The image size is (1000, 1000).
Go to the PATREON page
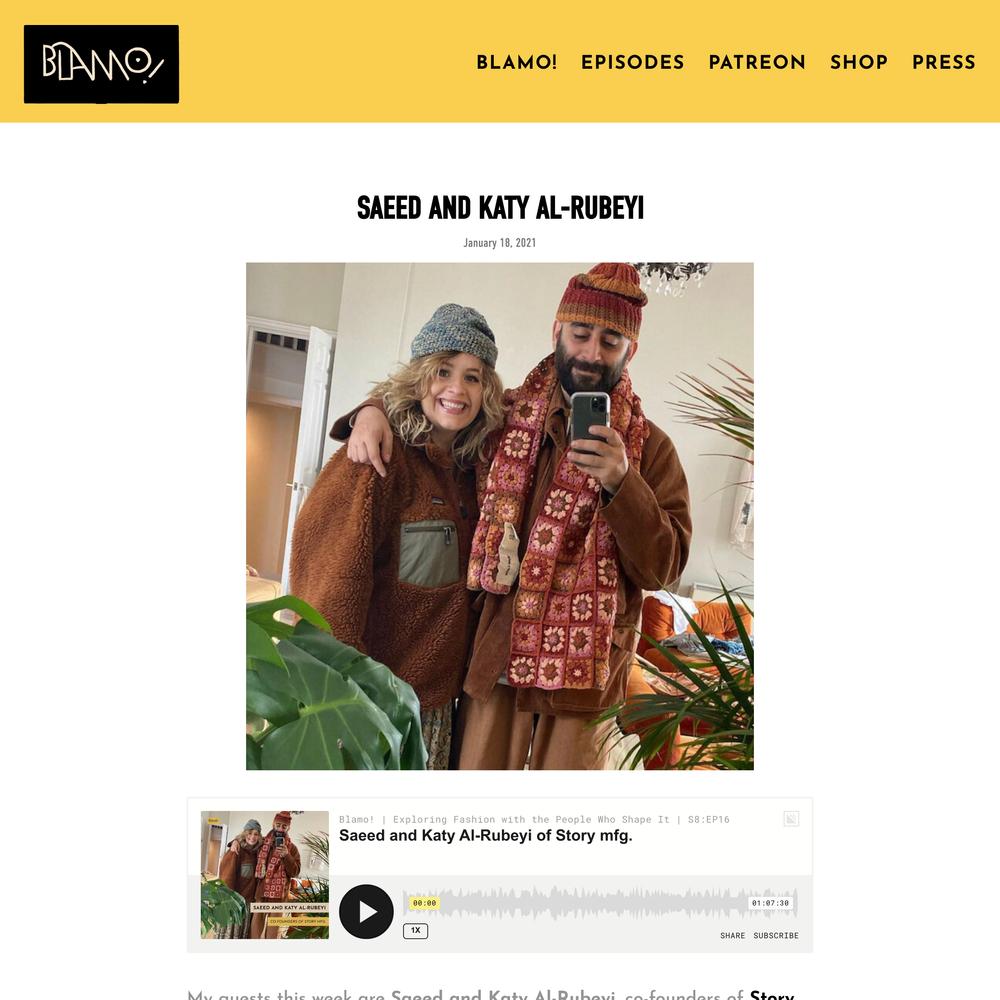coord(757,62)
